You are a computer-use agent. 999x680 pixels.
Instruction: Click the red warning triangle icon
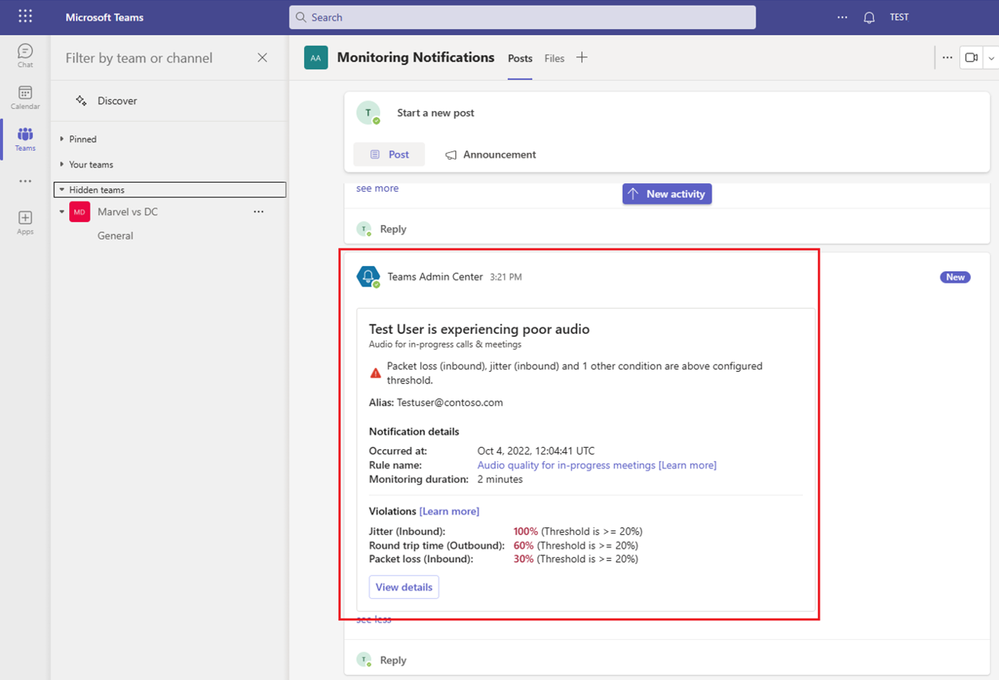click(375, 373)
